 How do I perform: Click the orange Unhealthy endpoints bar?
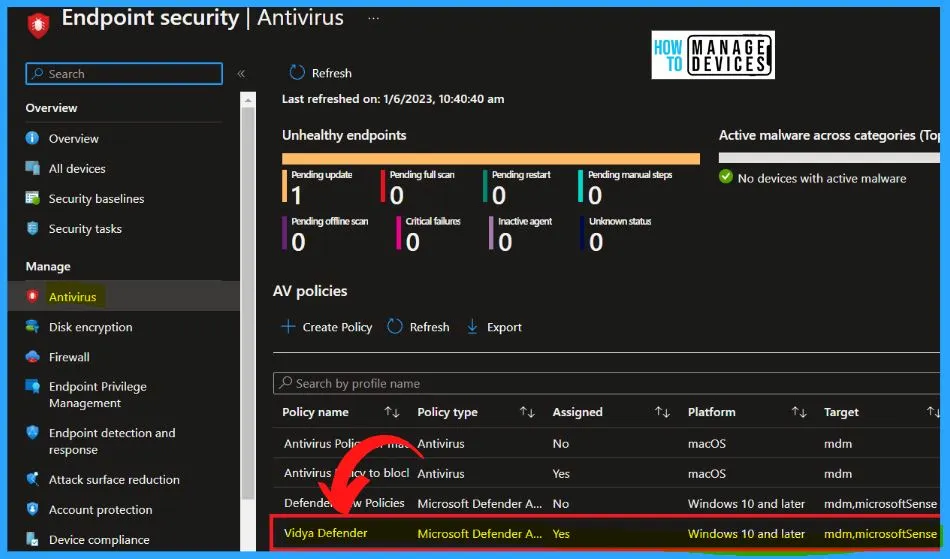click(491, 159)
